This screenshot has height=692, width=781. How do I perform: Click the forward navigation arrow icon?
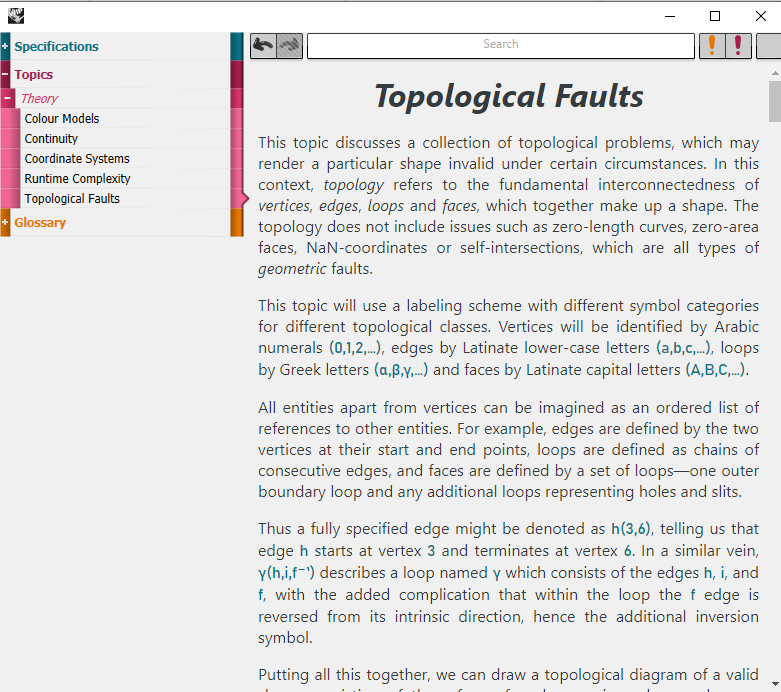click(x=289, y=46)
